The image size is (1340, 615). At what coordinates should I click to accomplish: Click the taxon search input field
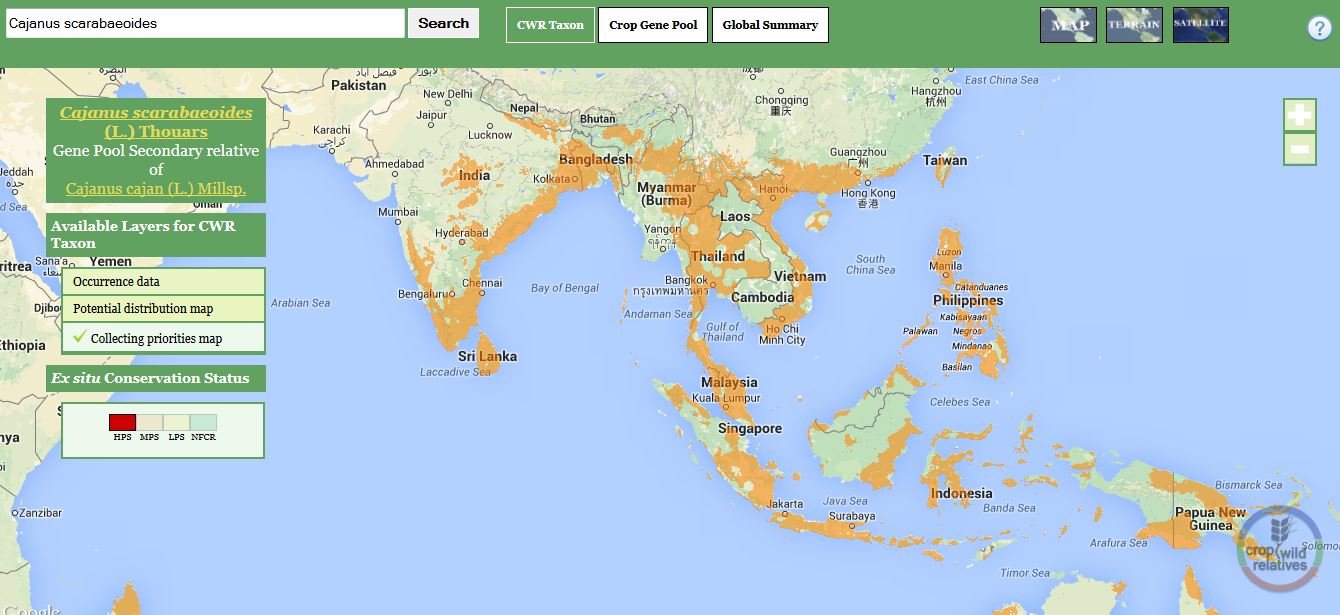click(x=205, y=23)
